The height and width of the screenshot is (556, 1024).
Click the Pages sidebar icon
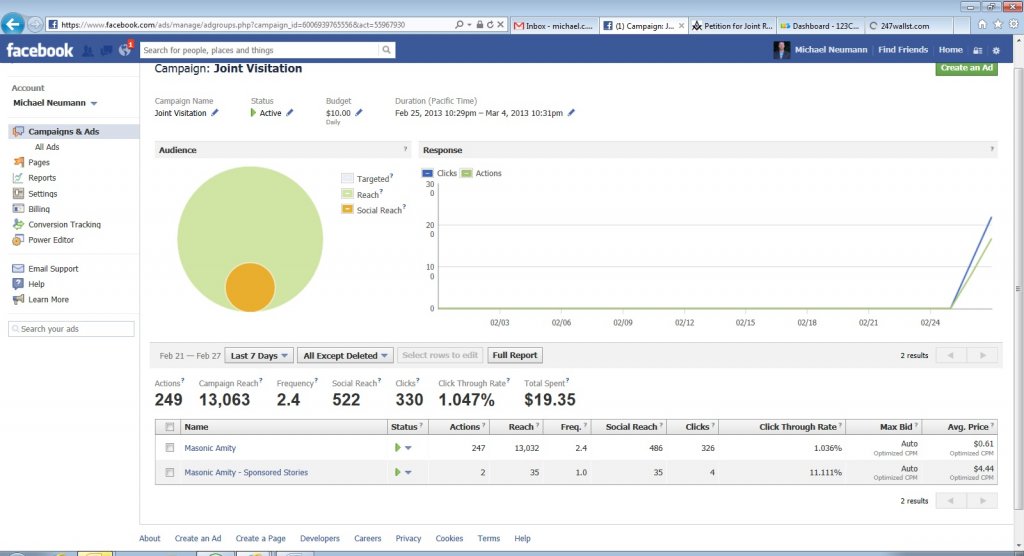(18, 162)
